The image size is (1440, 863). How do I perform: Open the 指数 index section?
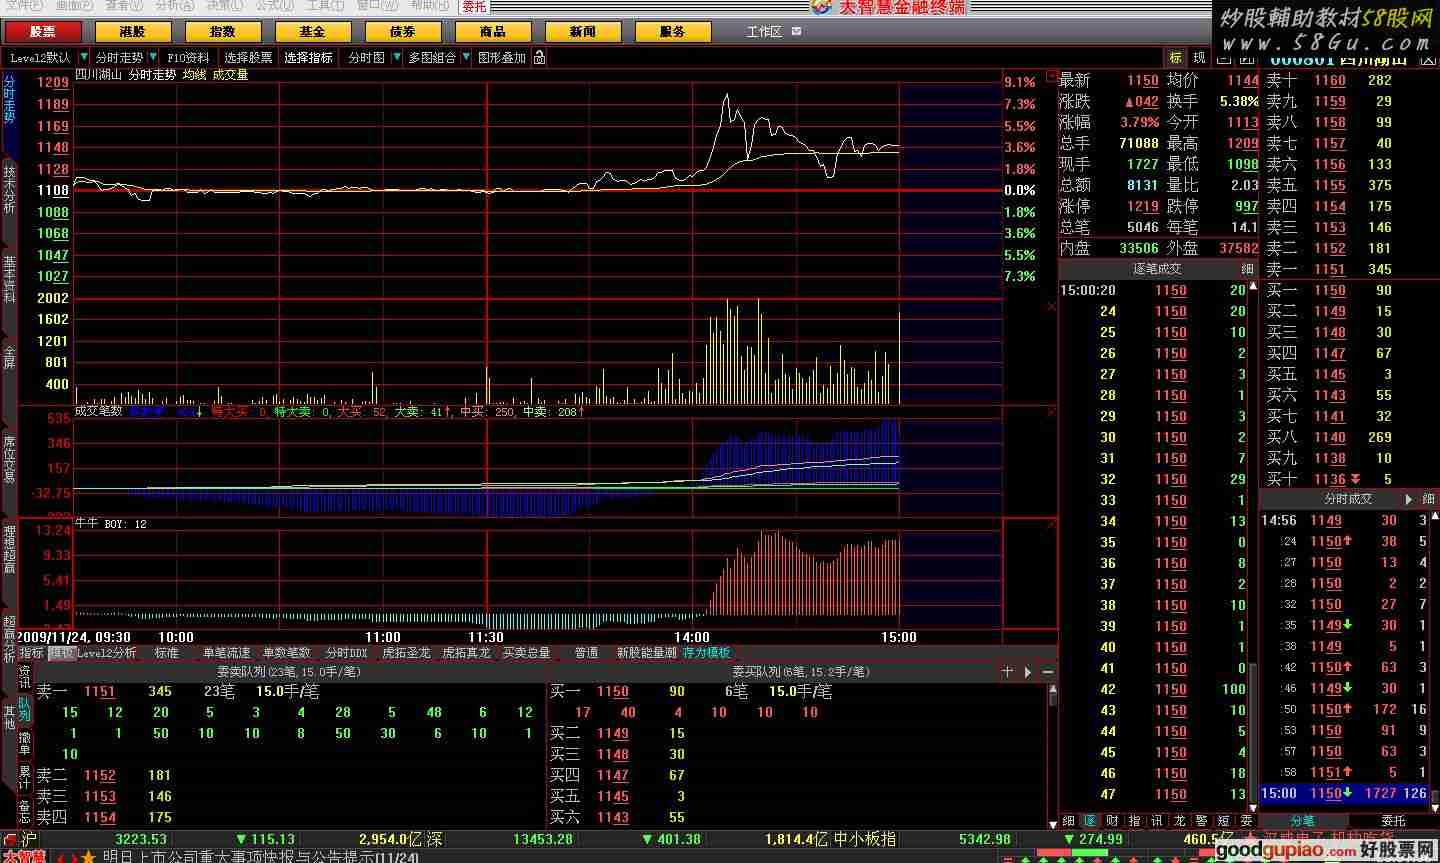pos(223,32)
